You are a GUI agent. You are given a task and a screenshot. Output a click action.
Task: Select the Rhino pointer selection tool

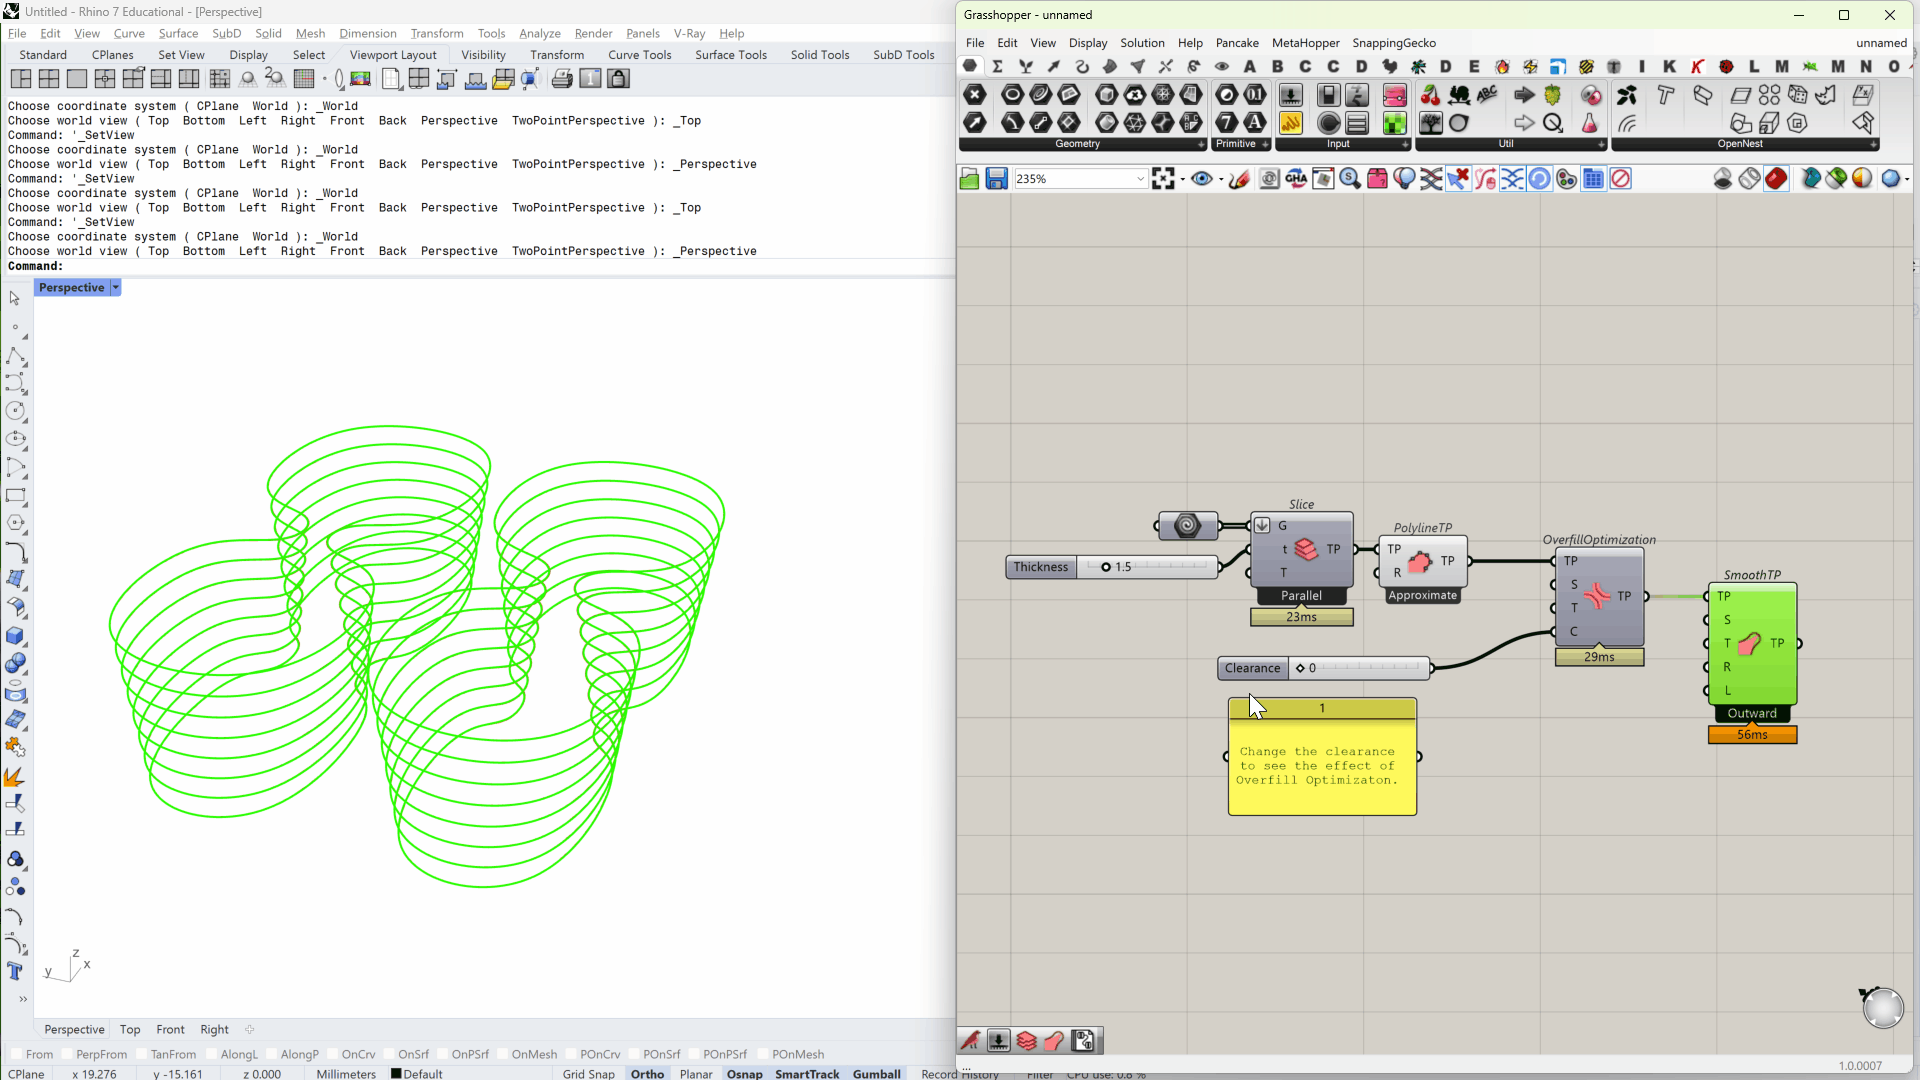(16, 298)
